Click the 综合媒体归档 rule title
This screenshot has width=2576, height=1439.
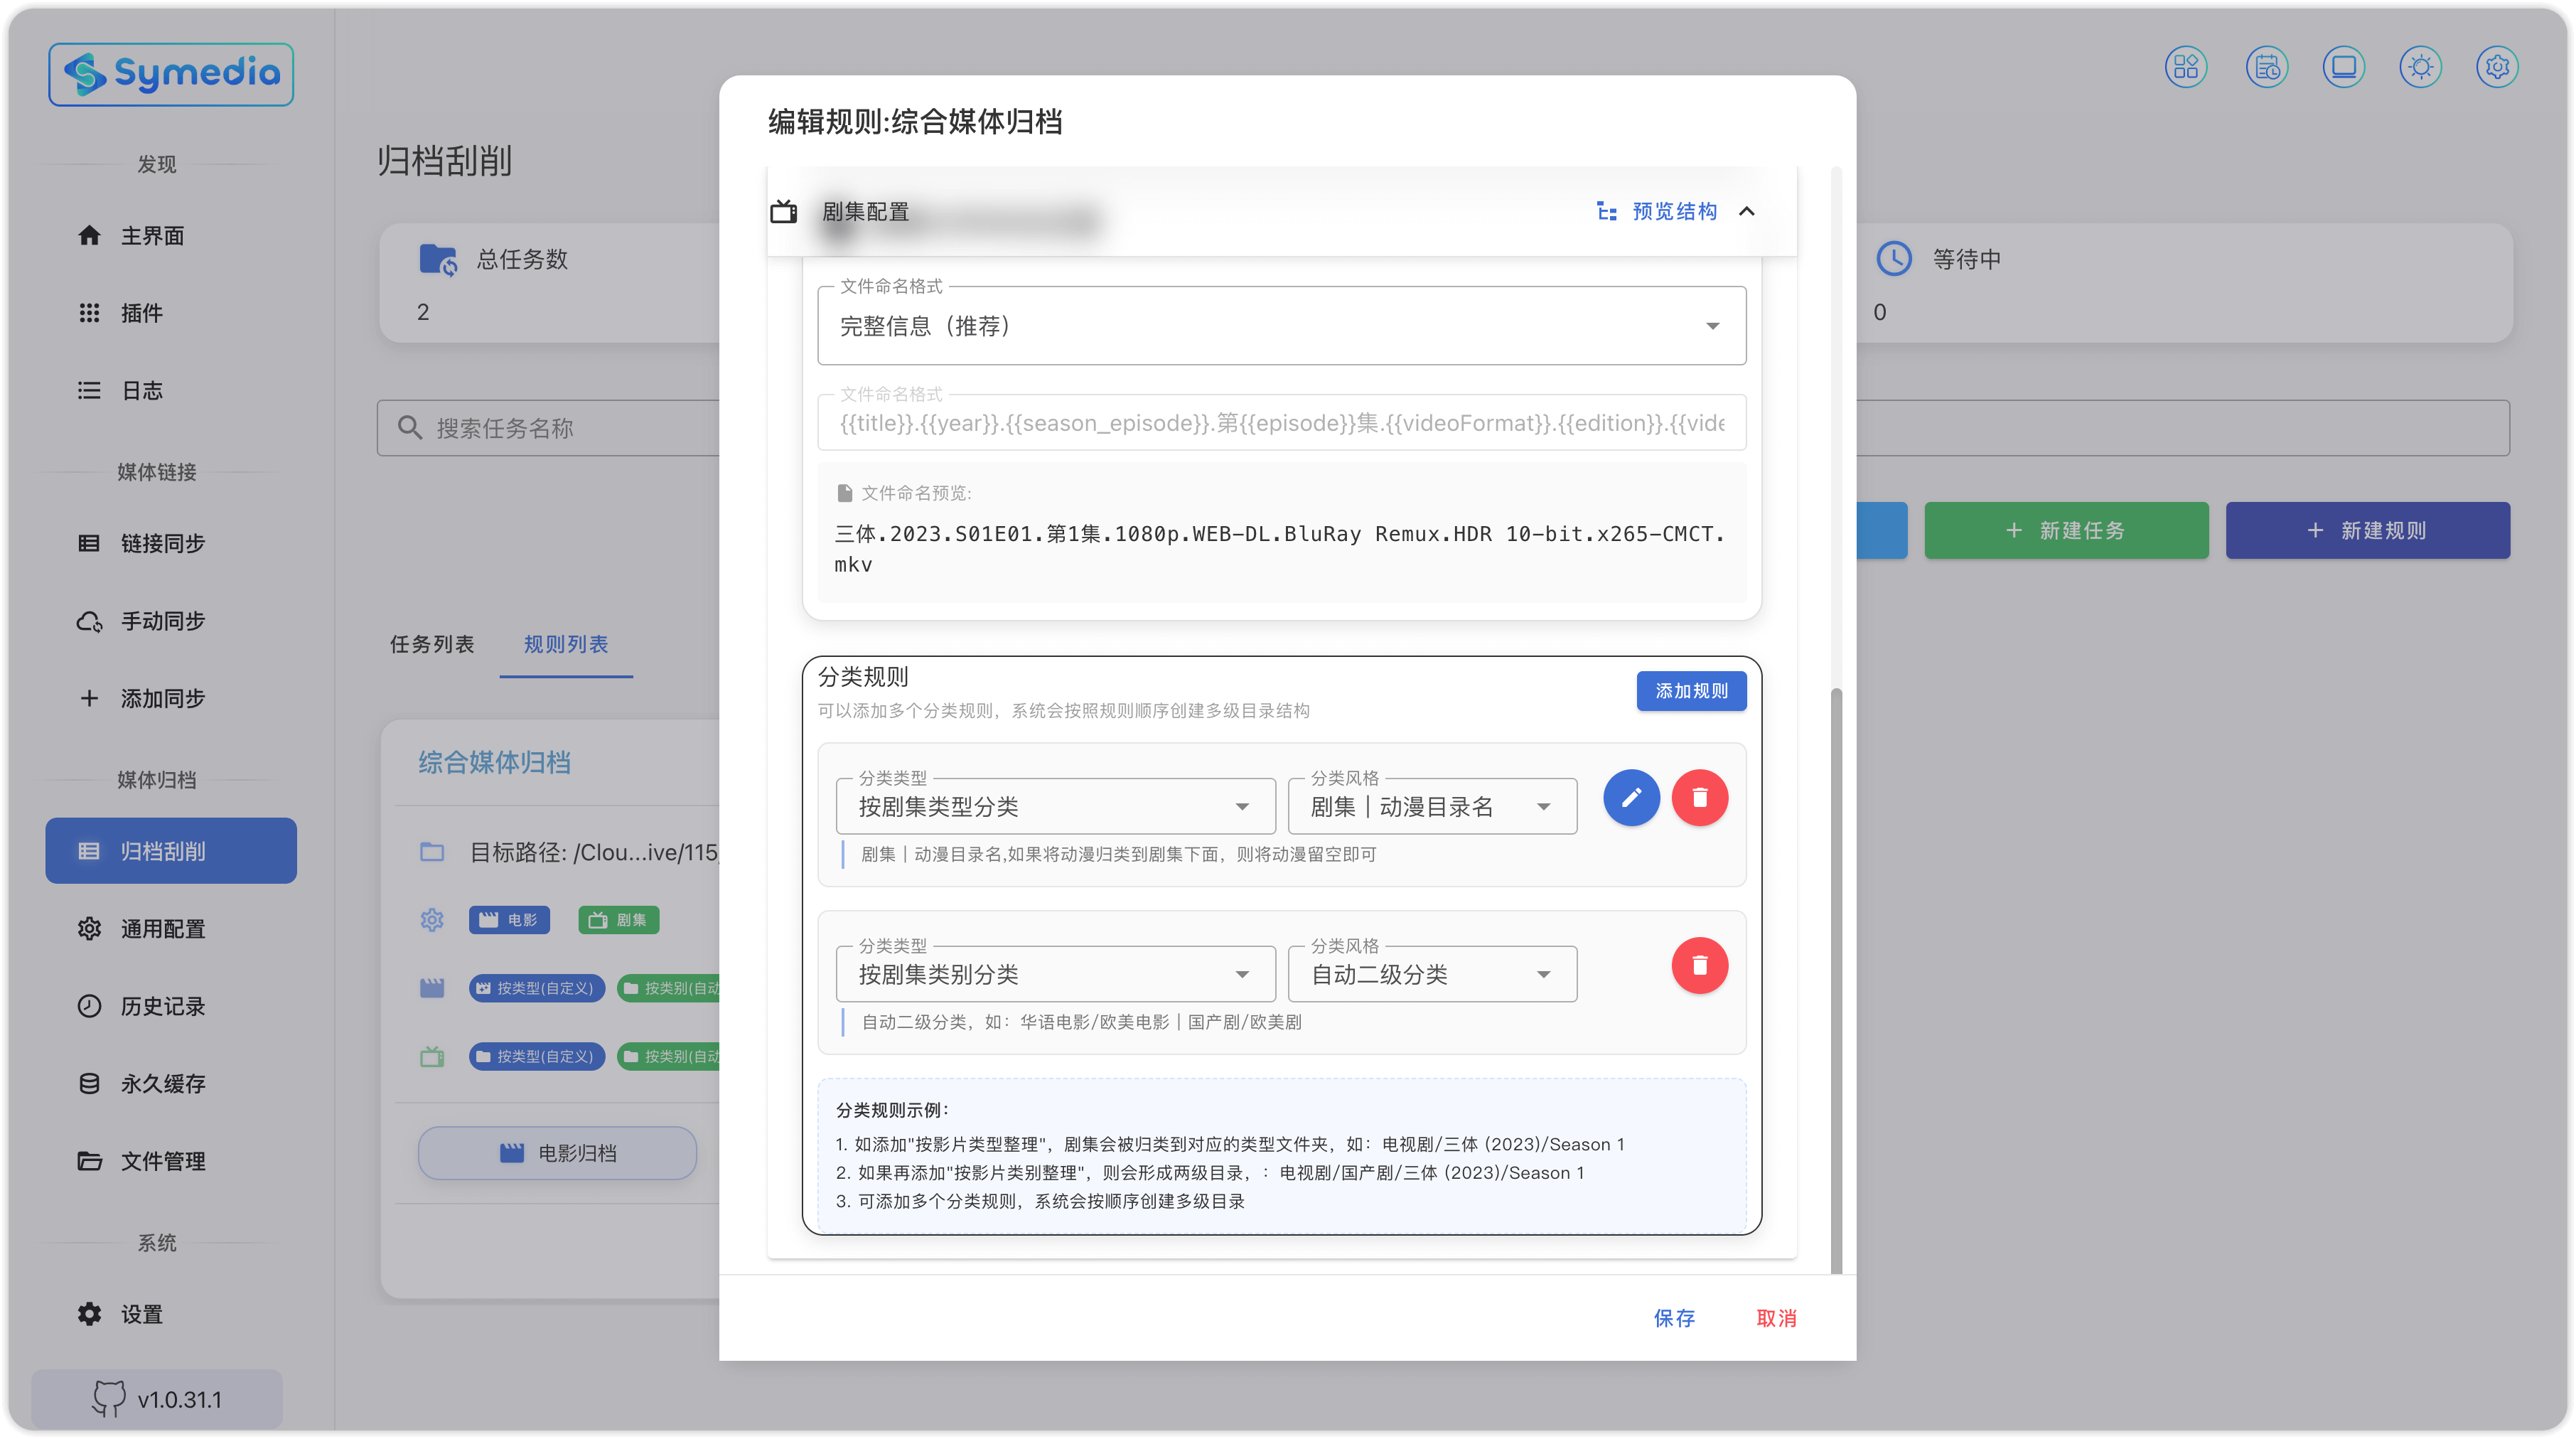pyautogui.click(x=494, y=762)
